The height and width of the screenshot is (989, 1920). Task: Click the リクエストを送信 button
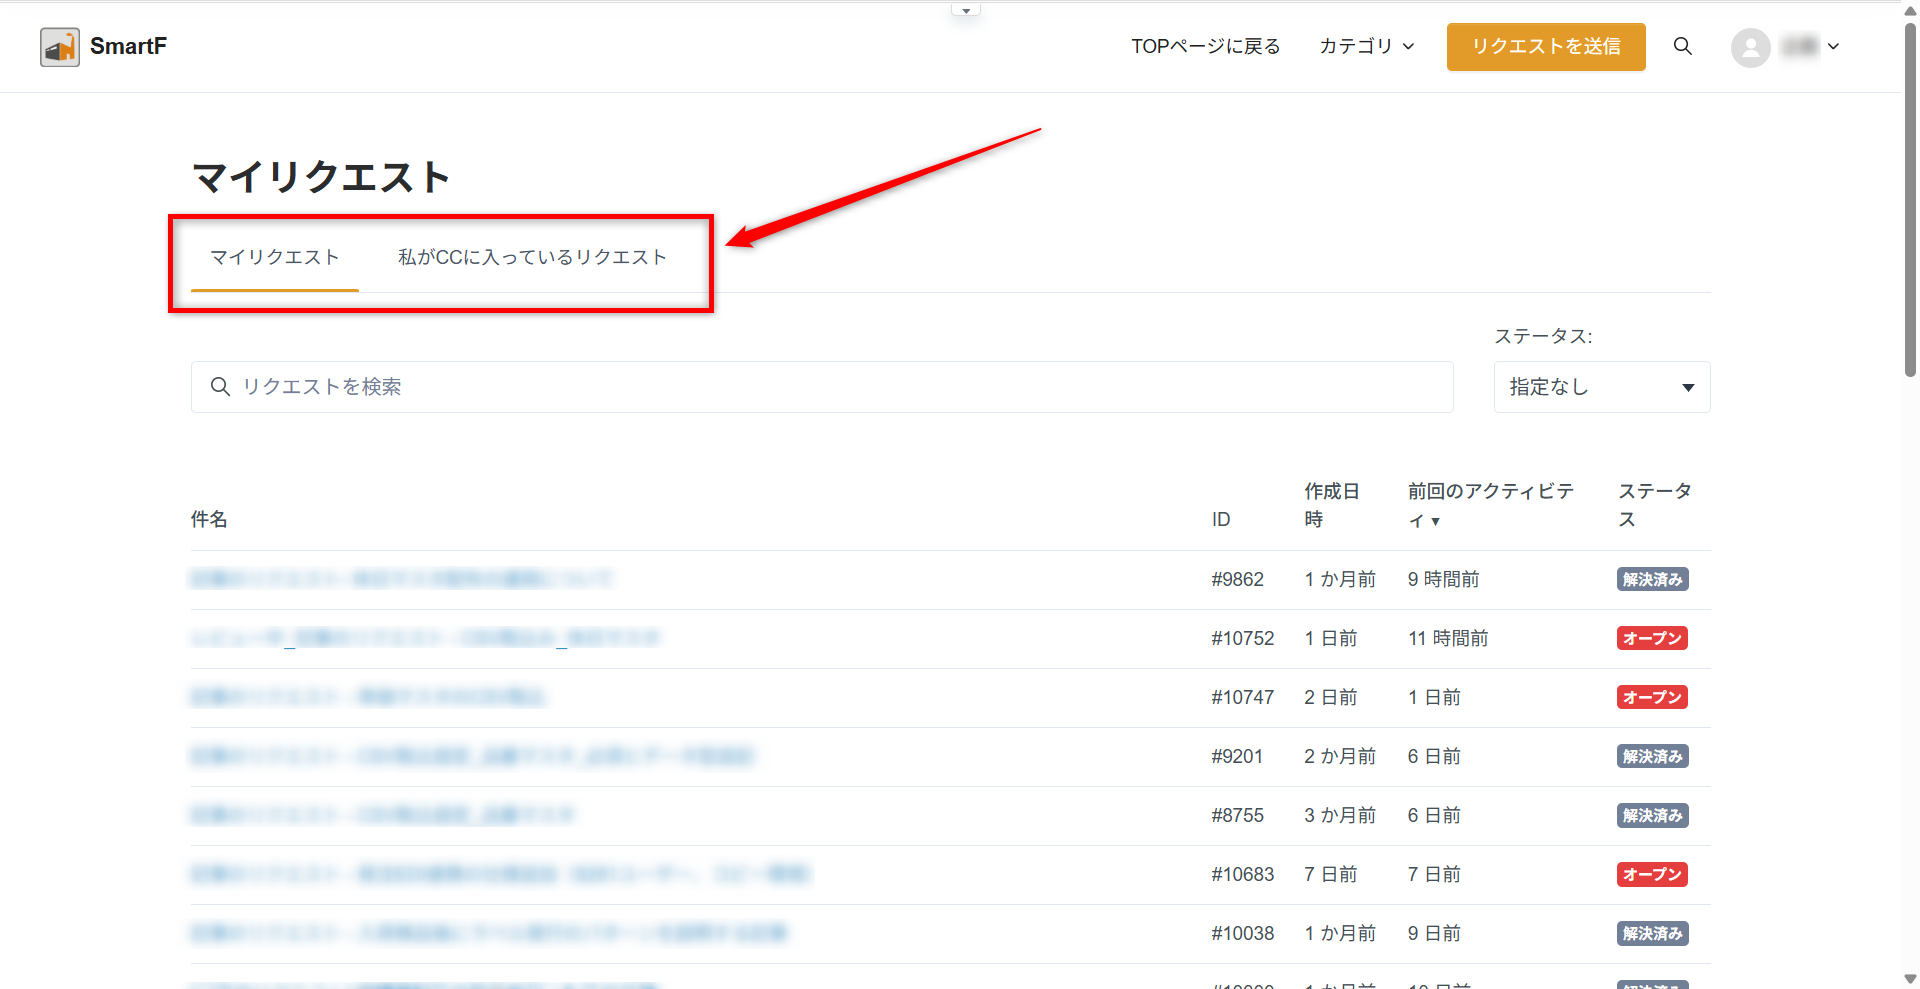pos(1545,47)
